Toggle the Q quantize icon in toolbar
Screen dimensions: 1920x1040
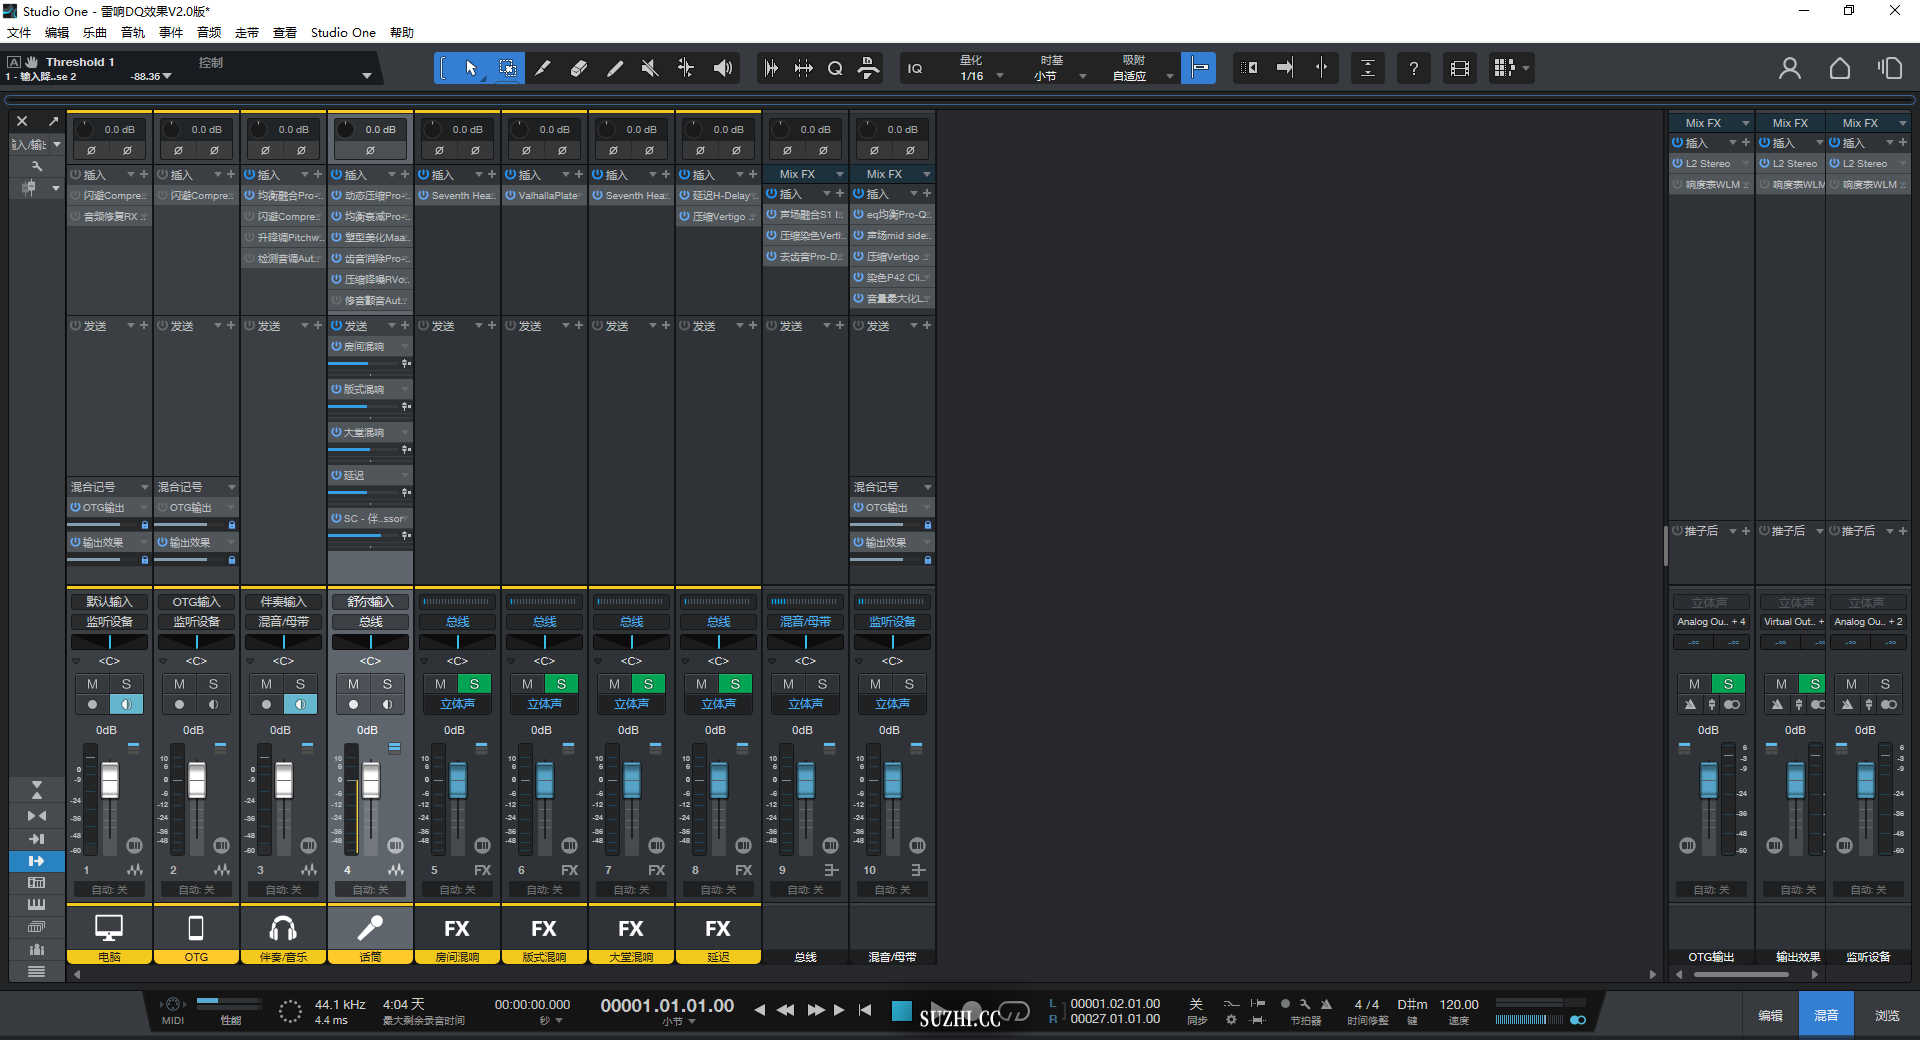tap(835, 68)
